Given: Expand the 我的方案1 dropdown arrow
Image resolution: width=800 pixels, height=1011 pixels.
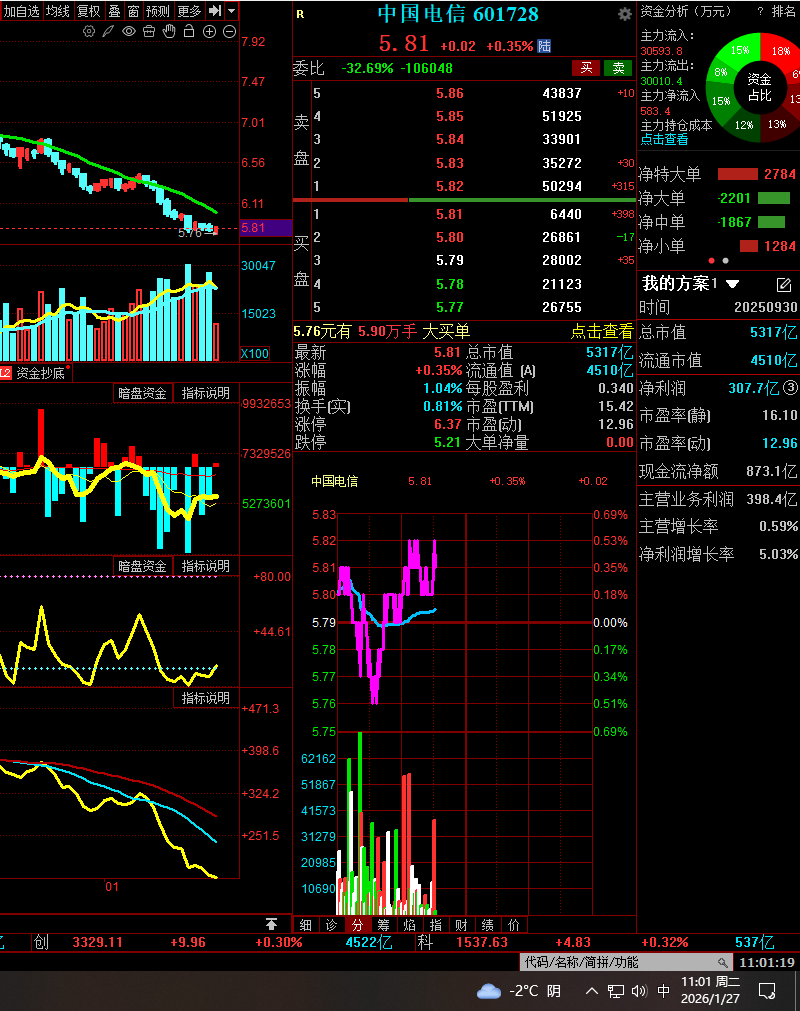Looking at the screenshot, I should (732, 284).
